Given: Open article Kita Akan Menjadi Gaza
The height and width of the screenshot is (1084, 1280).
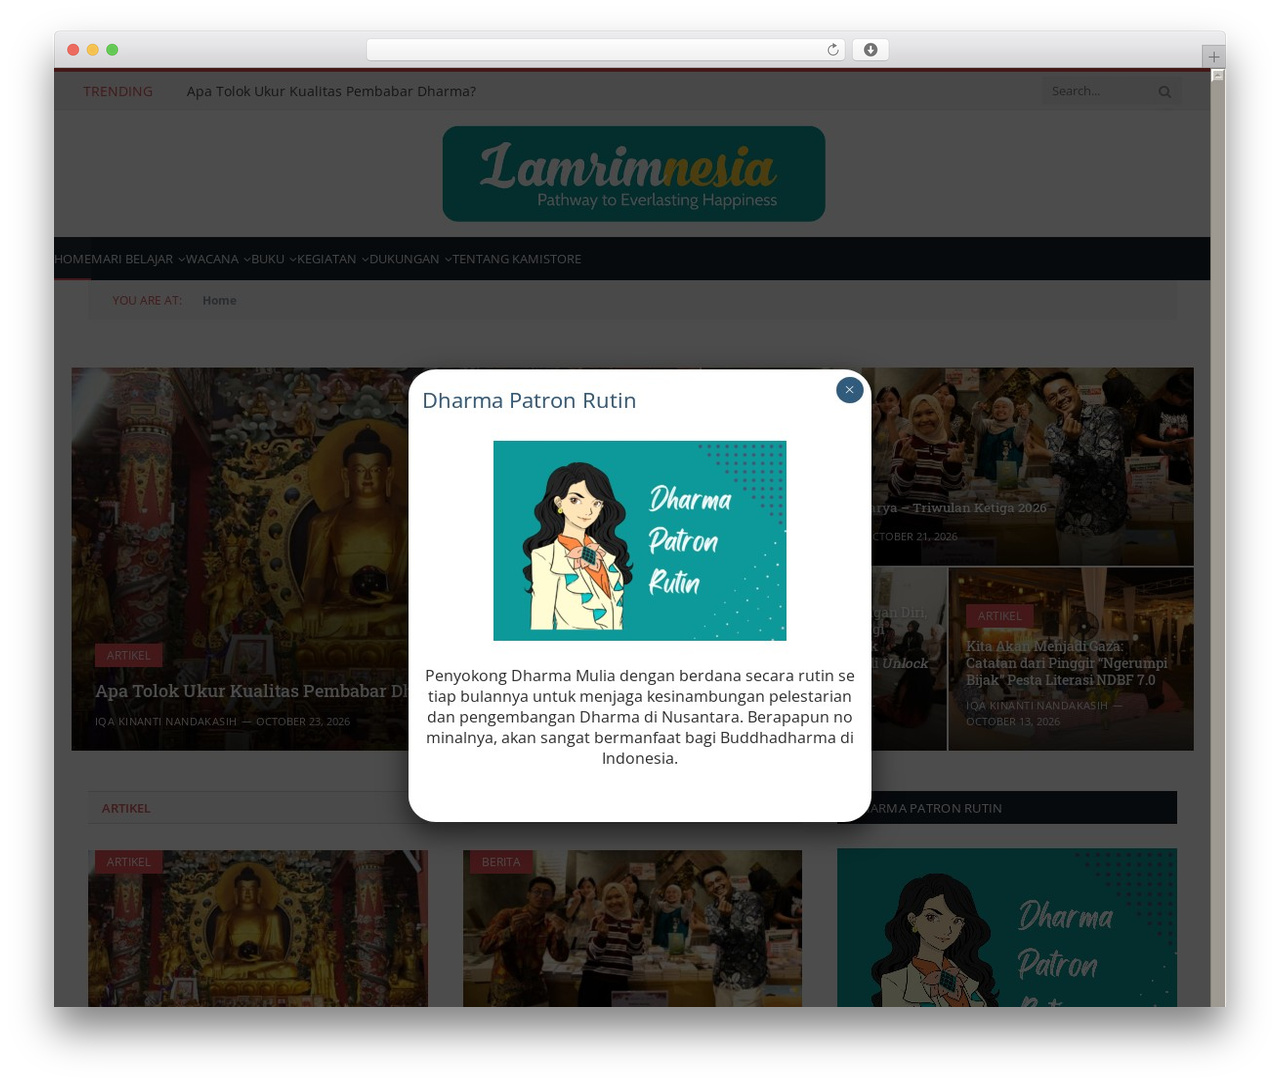Looking at the screenshot, I should (x=1066, y=663).
